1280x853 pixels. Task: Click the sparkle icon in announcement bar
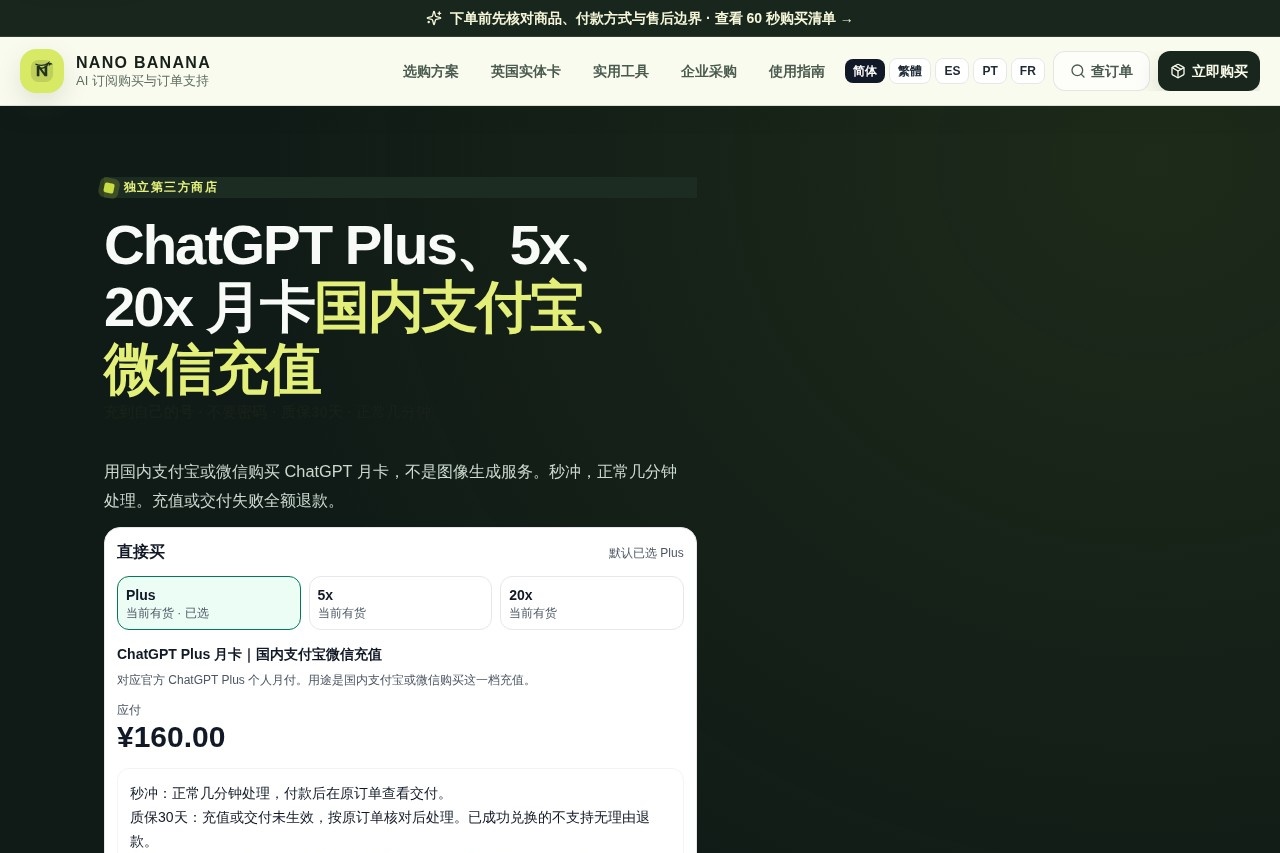pos(434,18)
